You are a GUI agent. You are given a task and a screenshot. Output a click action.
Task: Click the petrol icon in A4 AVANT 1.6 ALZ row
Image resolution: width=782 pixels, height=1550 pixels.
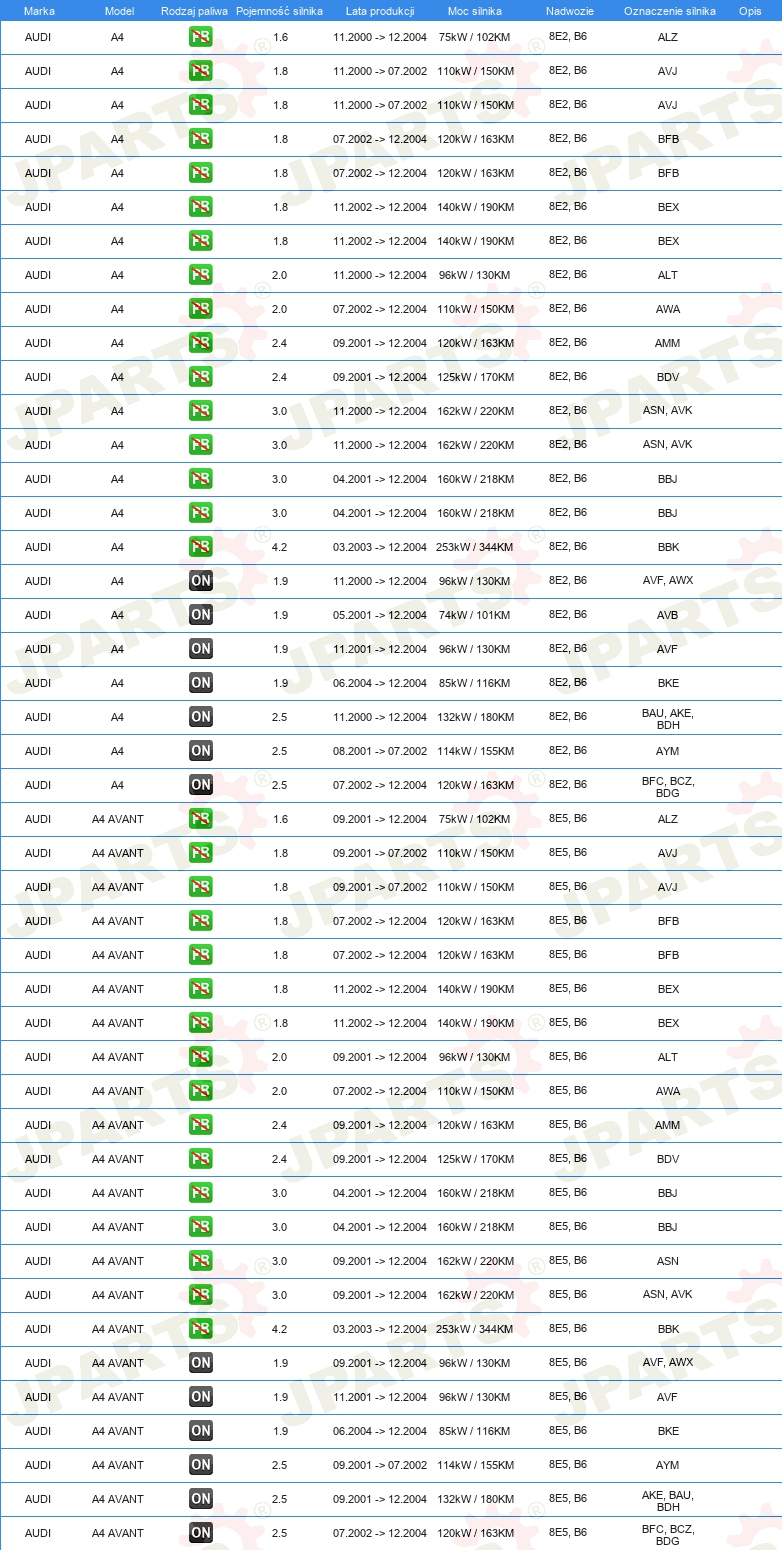point(201,820)
